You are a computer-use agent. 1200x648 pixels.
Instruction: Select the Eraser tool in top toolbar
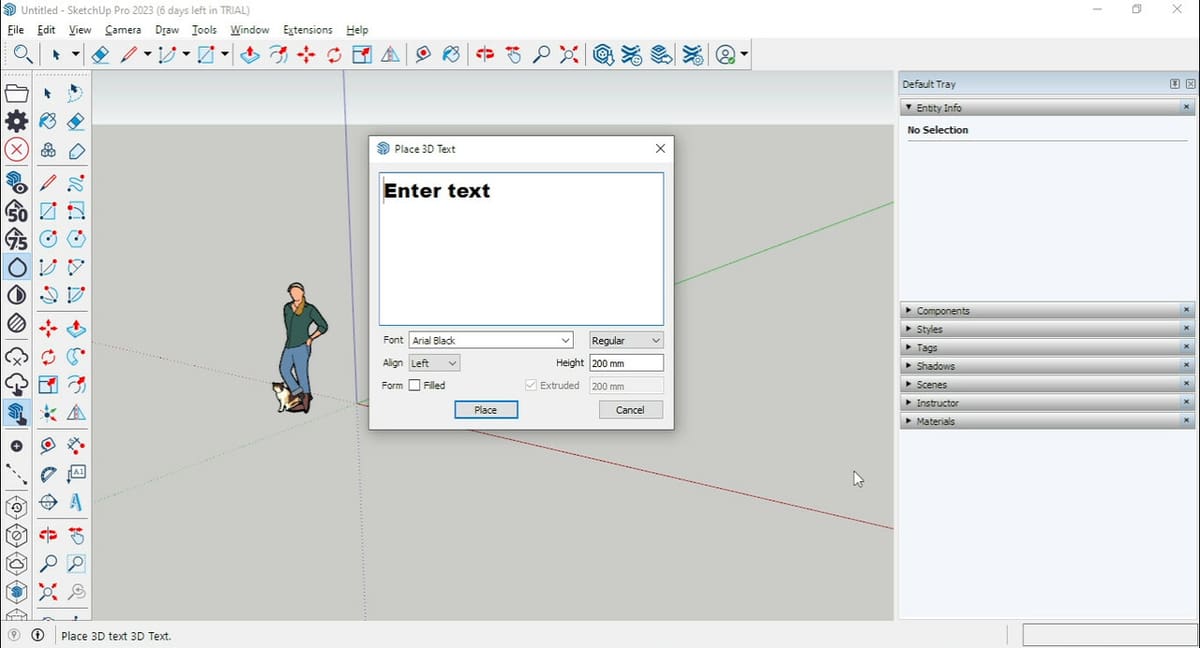(100, 54)
